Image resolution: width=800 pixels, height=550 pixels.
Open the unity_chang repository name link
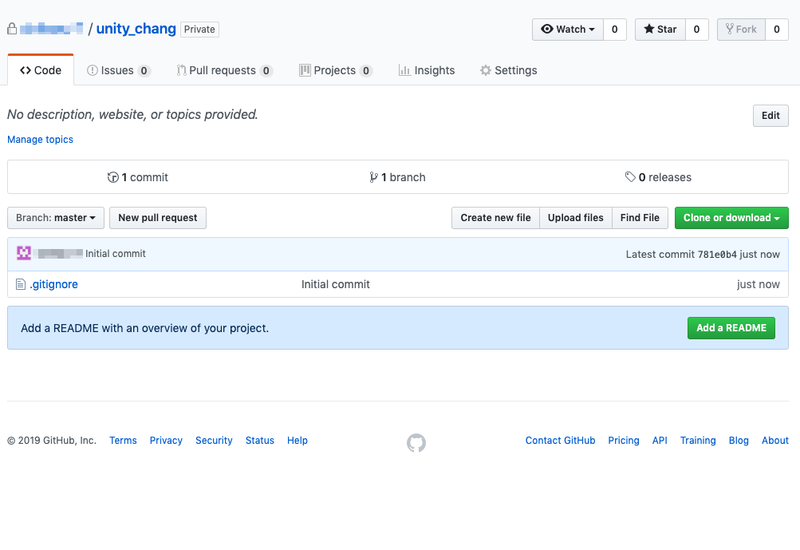tap(136, 29)
